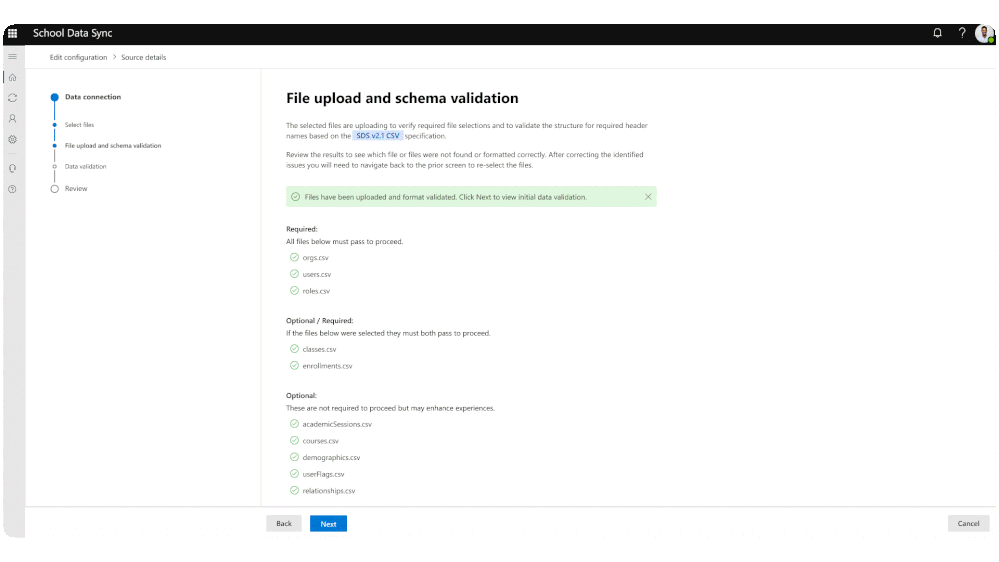Screen dimensions: 999x562
Task: Click the checkmark next to academicSessions.csv
Action: [294, 424]
